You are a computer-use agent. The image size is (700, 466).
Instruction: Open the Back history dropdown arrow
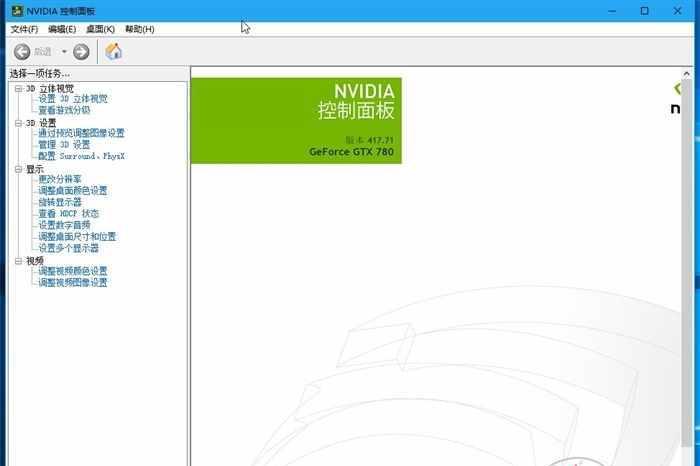pyautogui.click(x=64, y=52)
